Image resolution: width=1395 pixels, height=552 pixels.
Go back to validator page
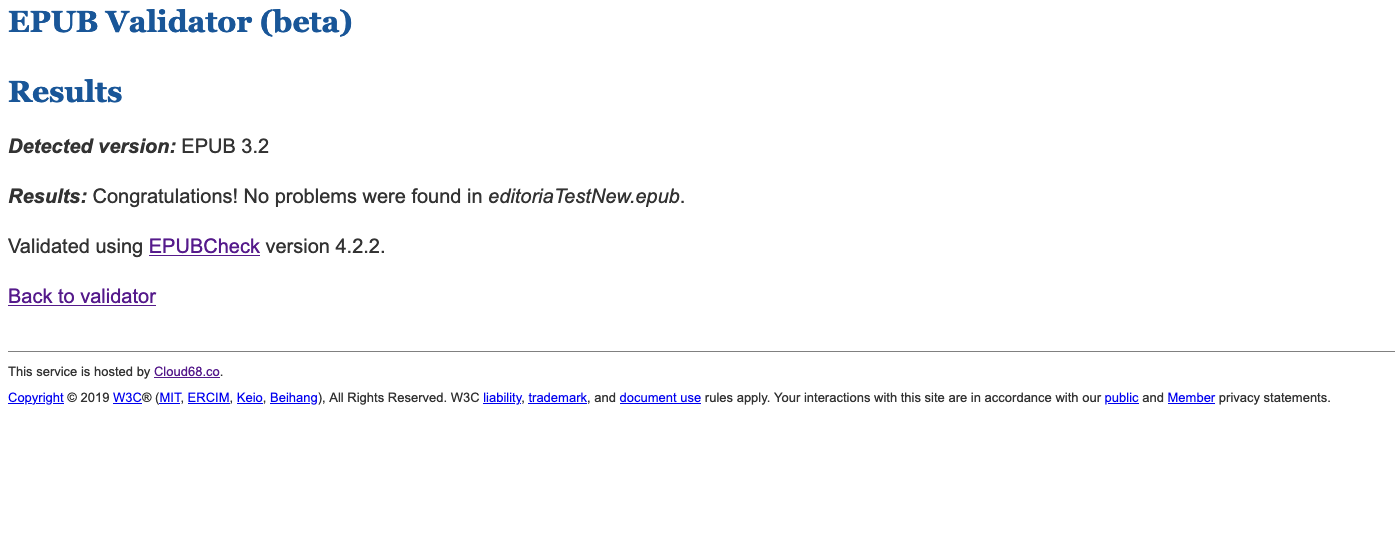(x=82, y=296)
